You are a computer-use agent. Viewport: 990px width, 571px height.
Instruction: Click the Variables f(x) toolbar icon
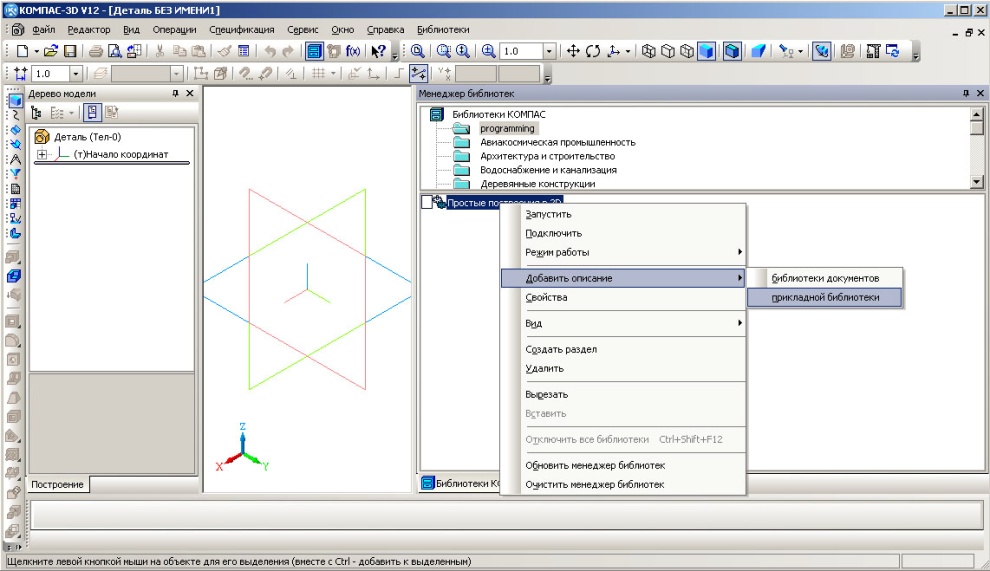(353, 51)
